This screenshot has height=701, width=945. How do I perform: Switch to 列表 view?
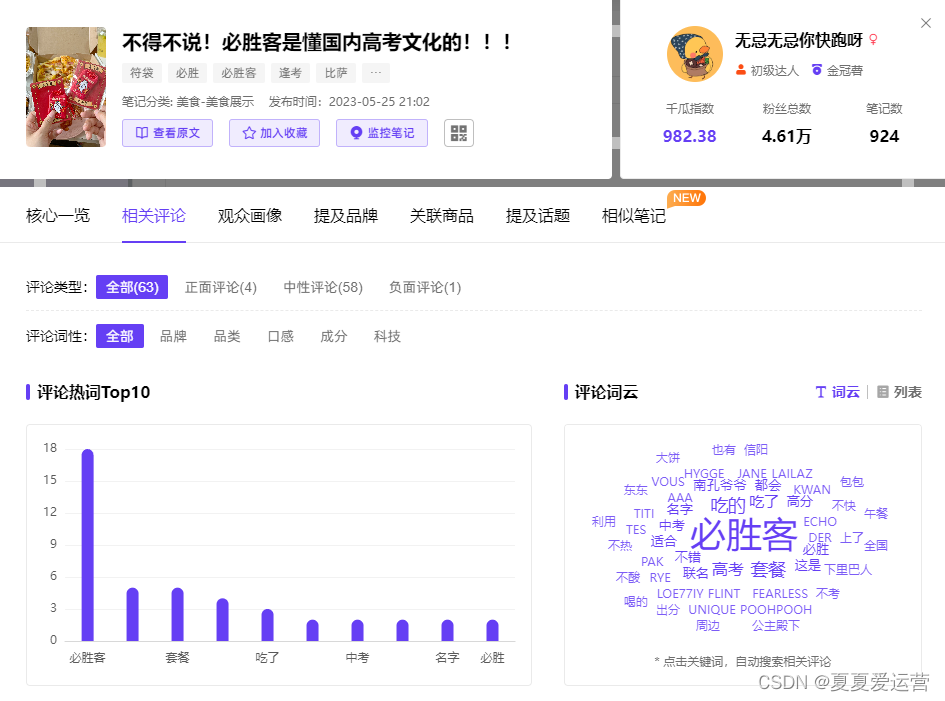coord(899,392)
